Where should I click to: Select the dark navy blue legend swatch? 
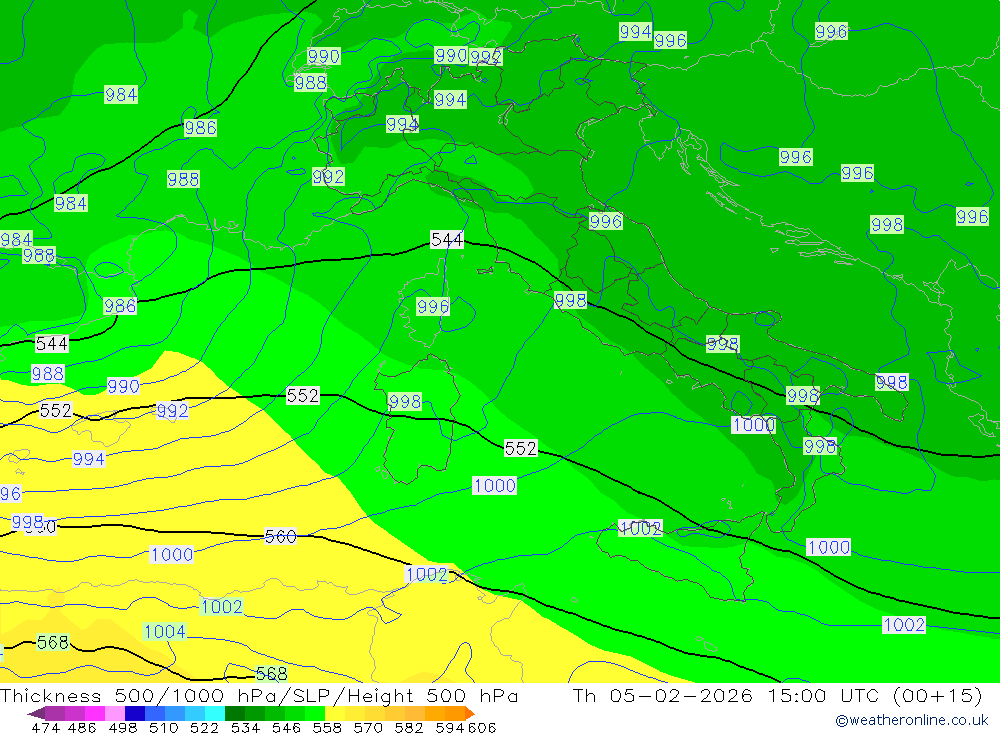(x=135, y=713)
